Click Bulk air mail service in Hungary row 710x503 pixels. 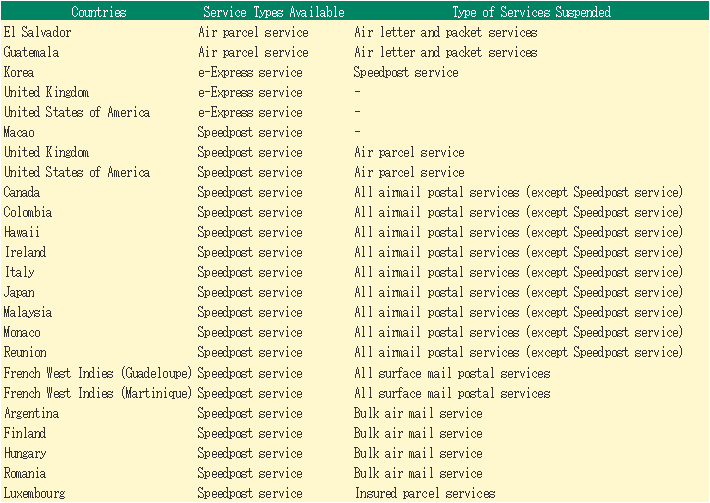[418, 453]
